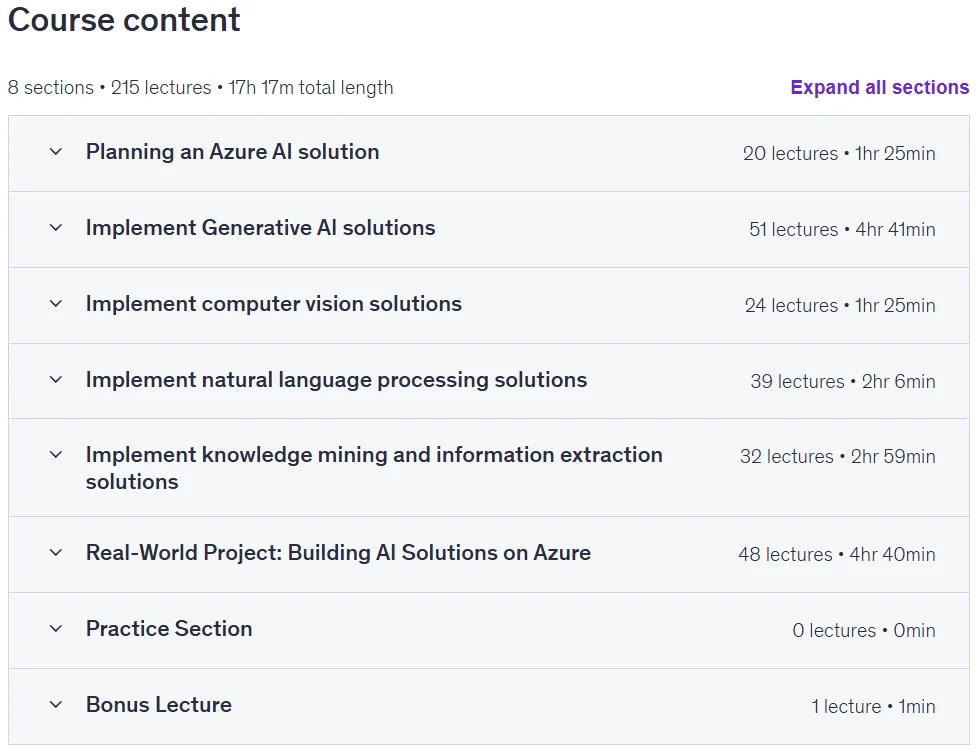976x750 pixels.
Task: Open Implement computer vision solutions heading
Action: tap(274, 304)
